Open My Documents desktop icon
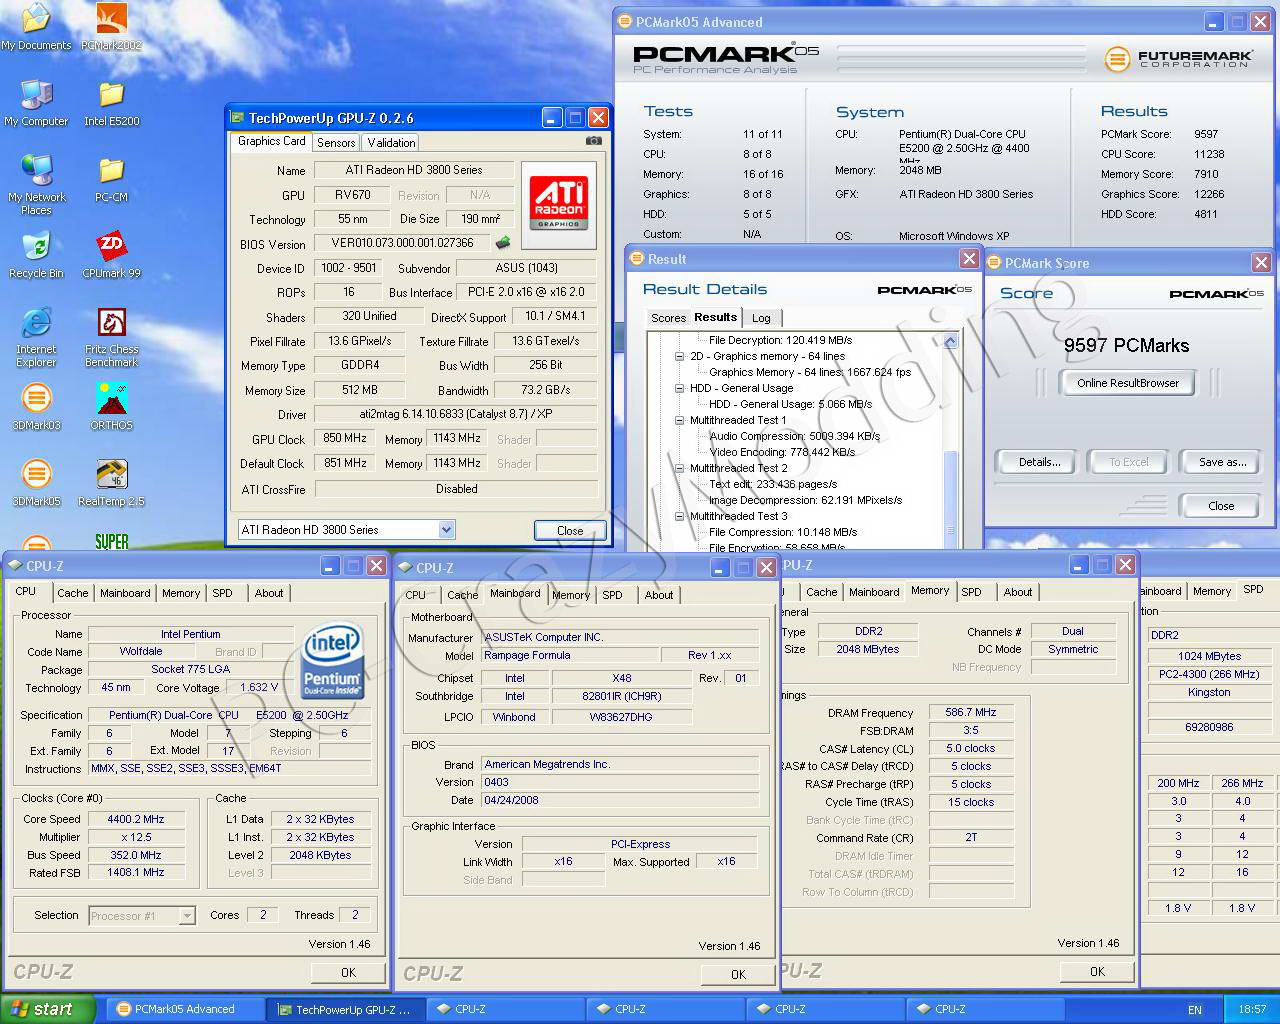The width and height of the screenshot is (1280, 1024). pos(36,27)
